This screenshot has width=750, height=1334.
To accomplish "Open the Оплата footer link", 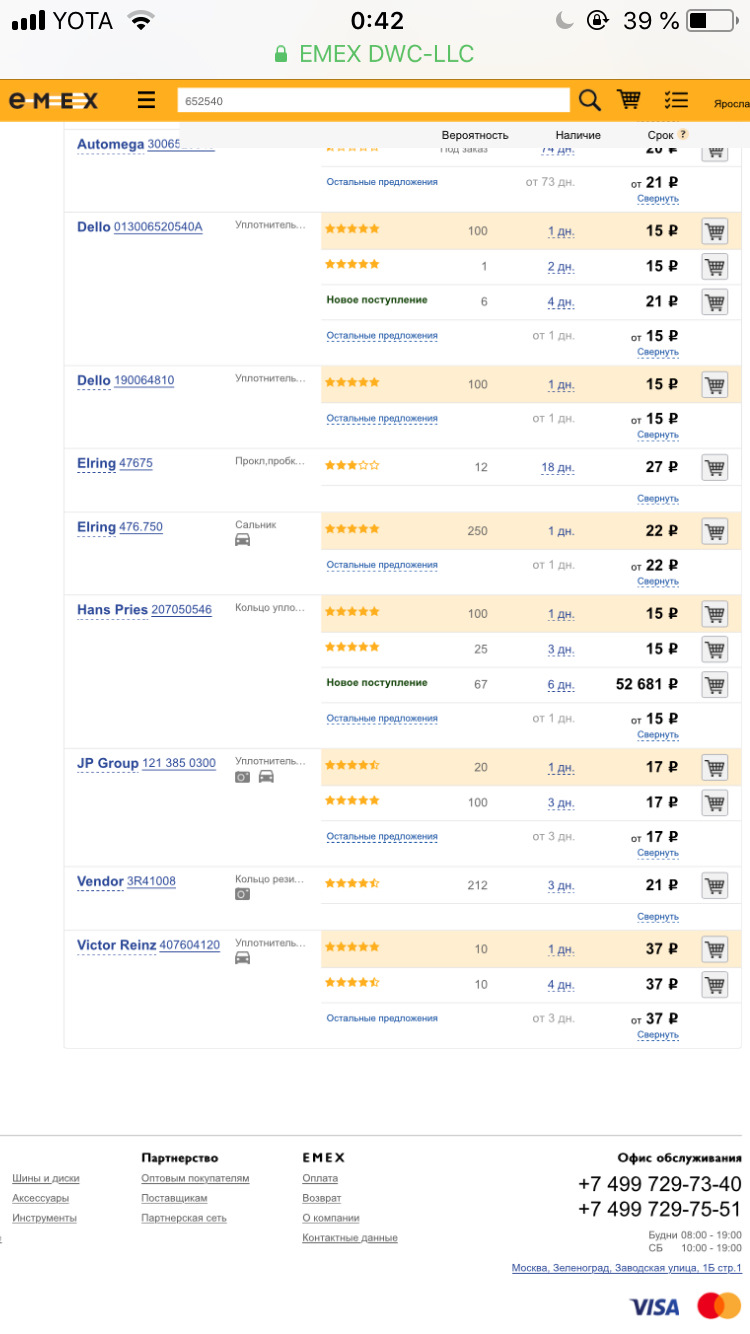I will (x=320, y=1178).
